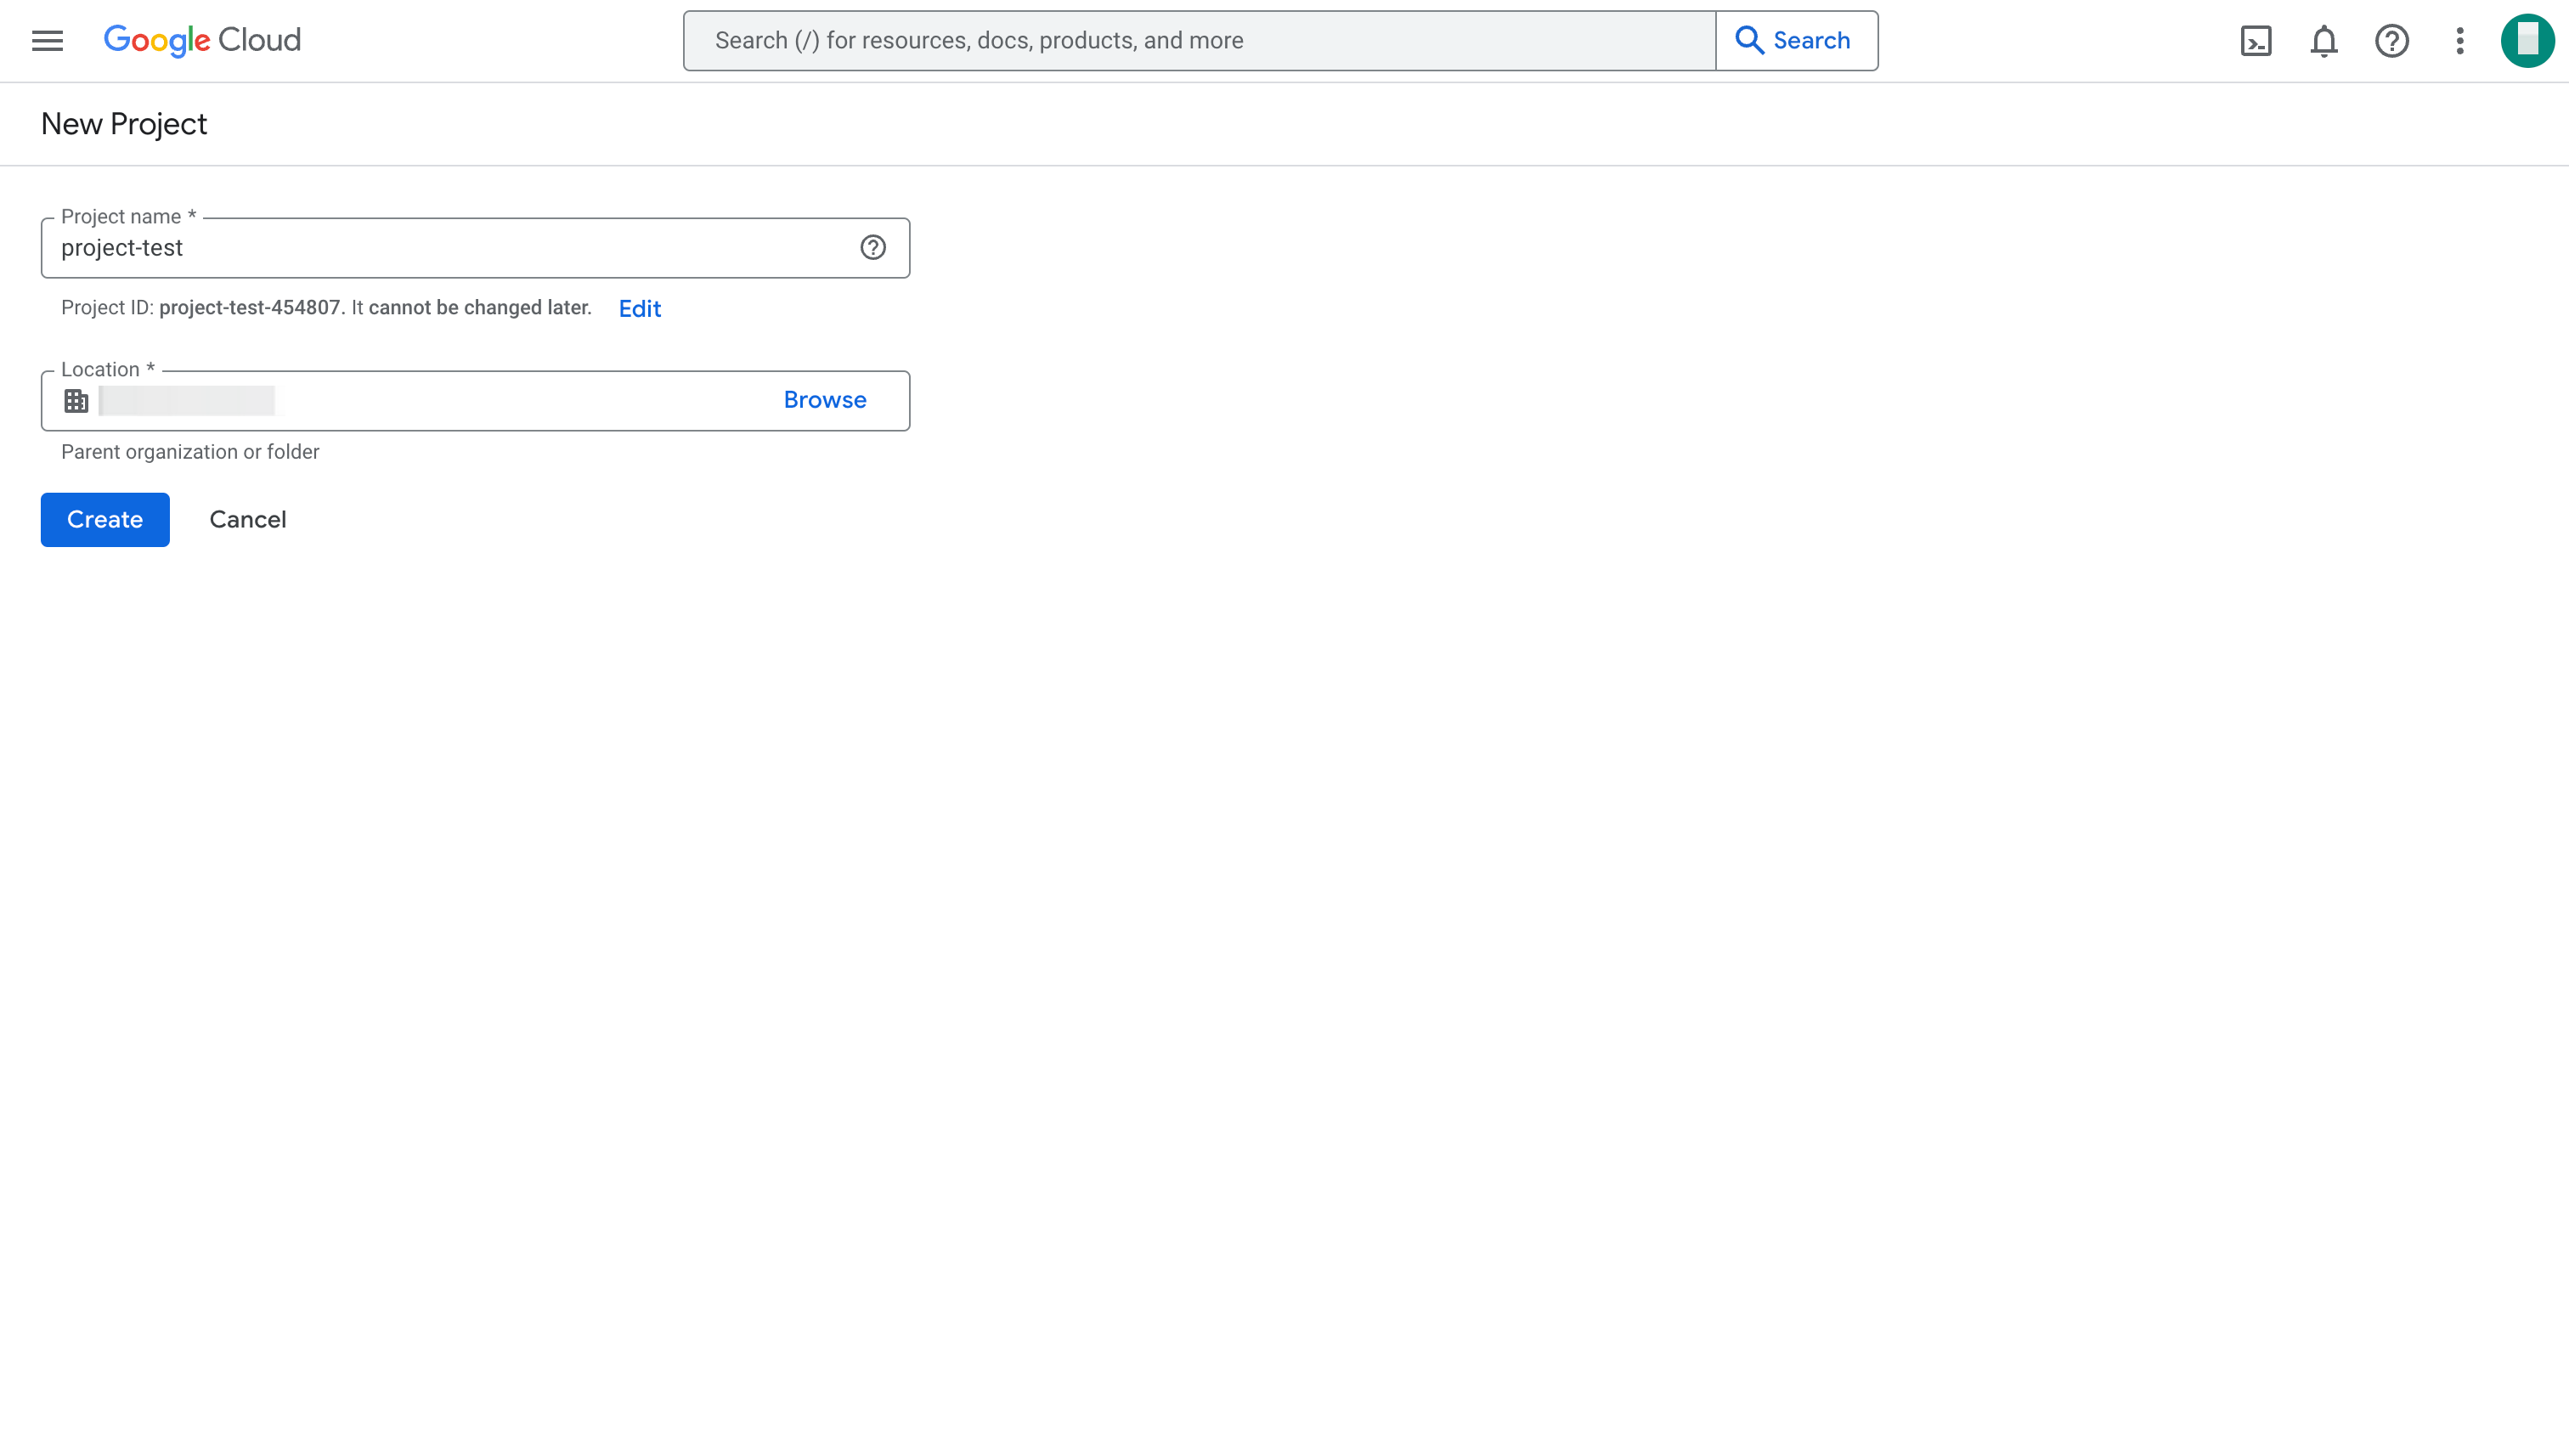Image resolution: width=2569 pixels, height=1456 pixels.
Task: Click the project ID value text
Action: [x=250, y=308]
